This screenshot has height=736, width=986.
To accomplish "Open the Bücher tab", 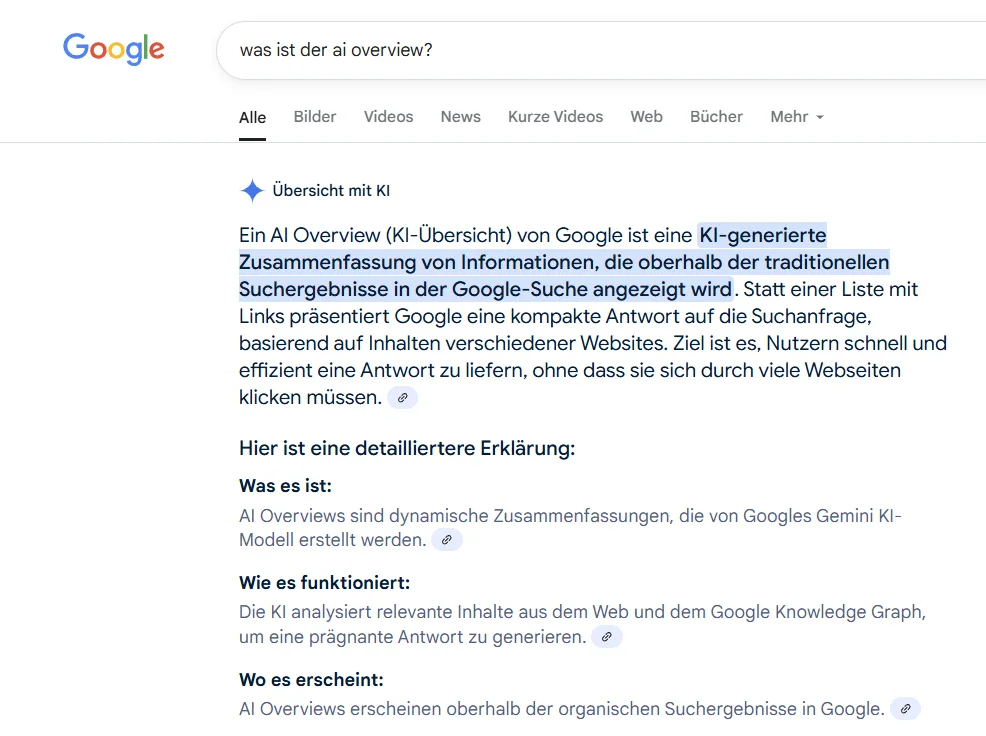I will 716,117.
